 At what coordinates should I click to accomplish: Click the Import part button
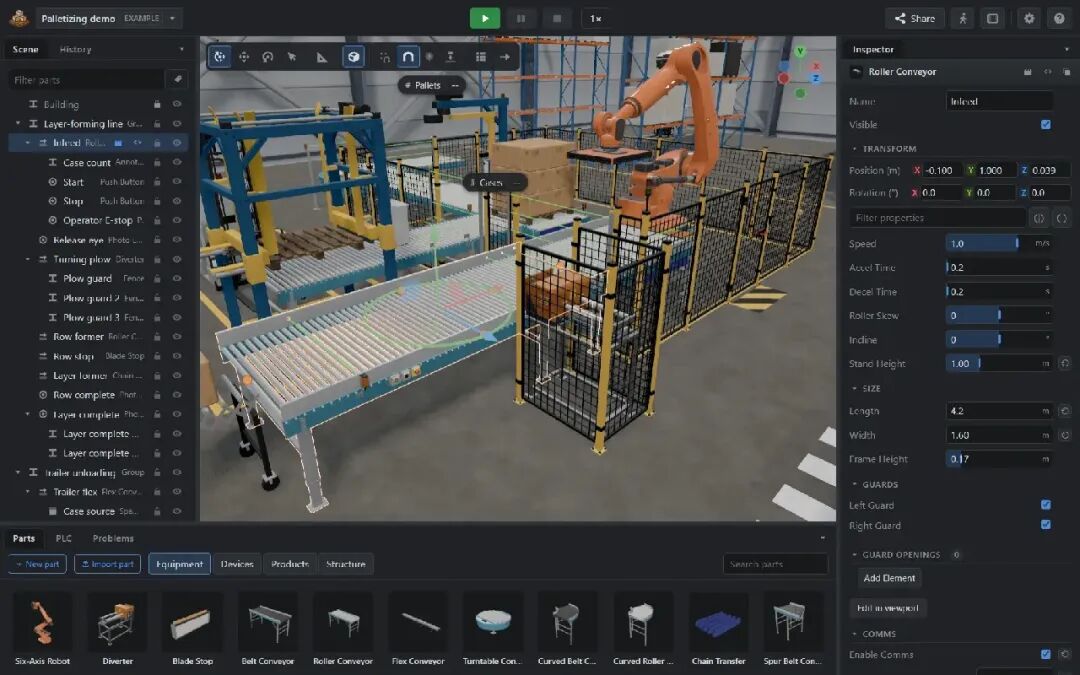(107, 564)
